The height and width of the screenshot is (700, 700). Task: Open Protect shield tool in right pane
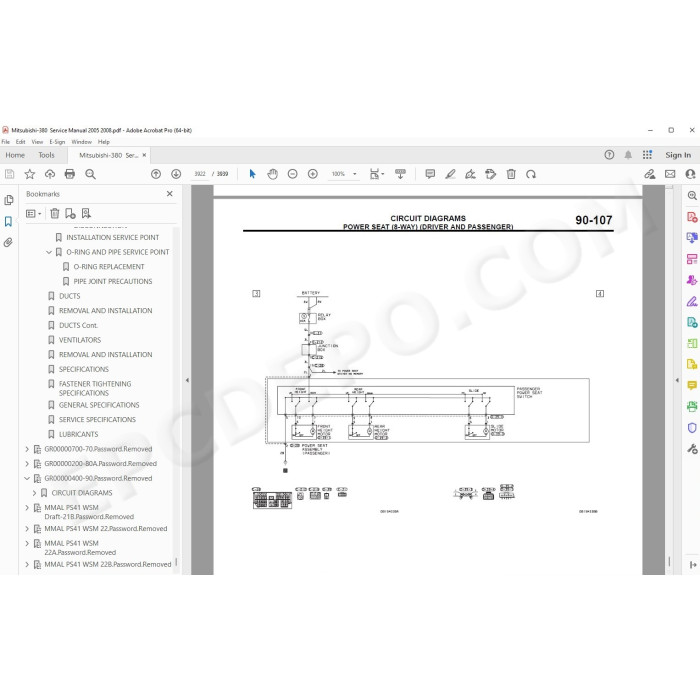692,428
